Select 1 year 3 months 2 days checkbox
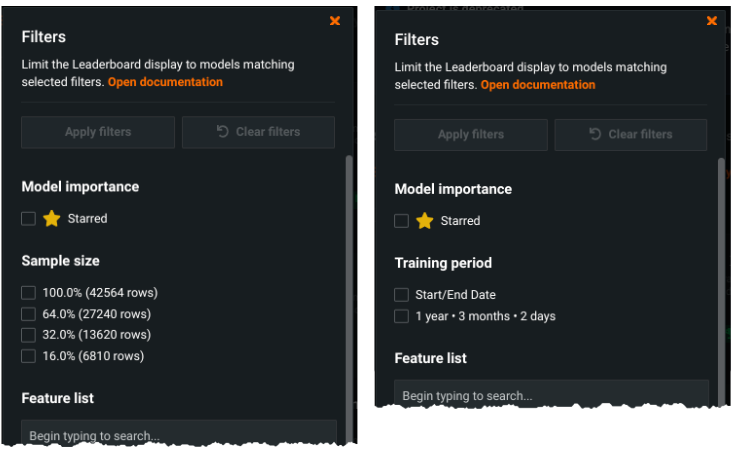The width and height of the screenshot is (732, 465). 401,316
